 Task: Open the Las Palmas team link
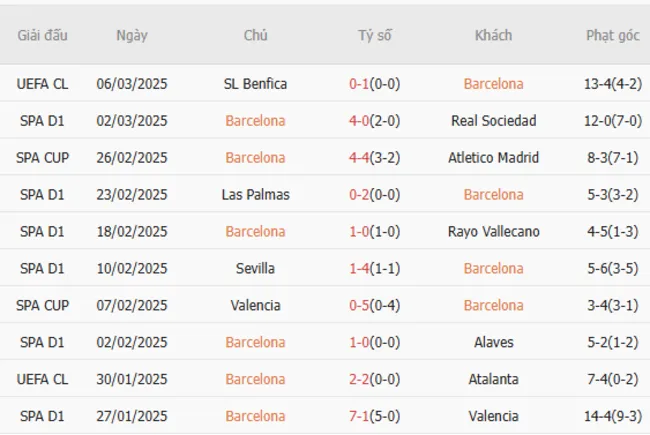pos(255,195)
